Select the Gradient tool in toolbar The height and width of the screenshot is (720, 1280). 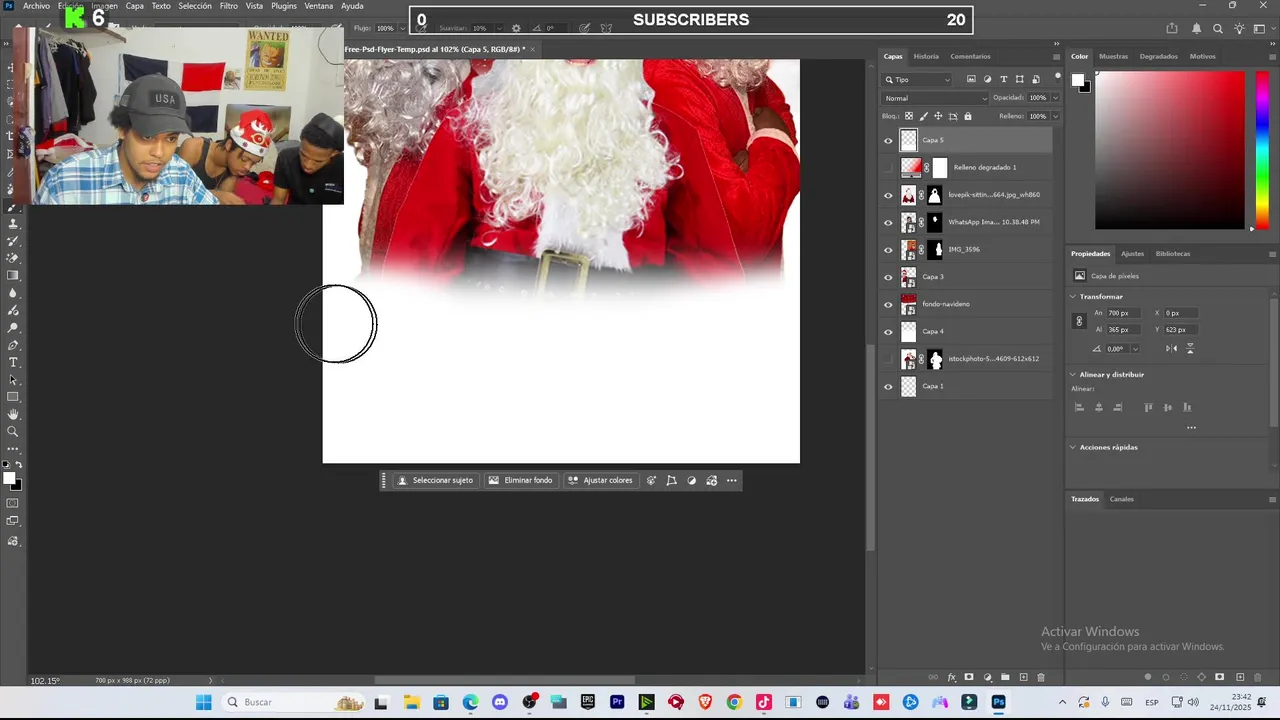point(13,276)
